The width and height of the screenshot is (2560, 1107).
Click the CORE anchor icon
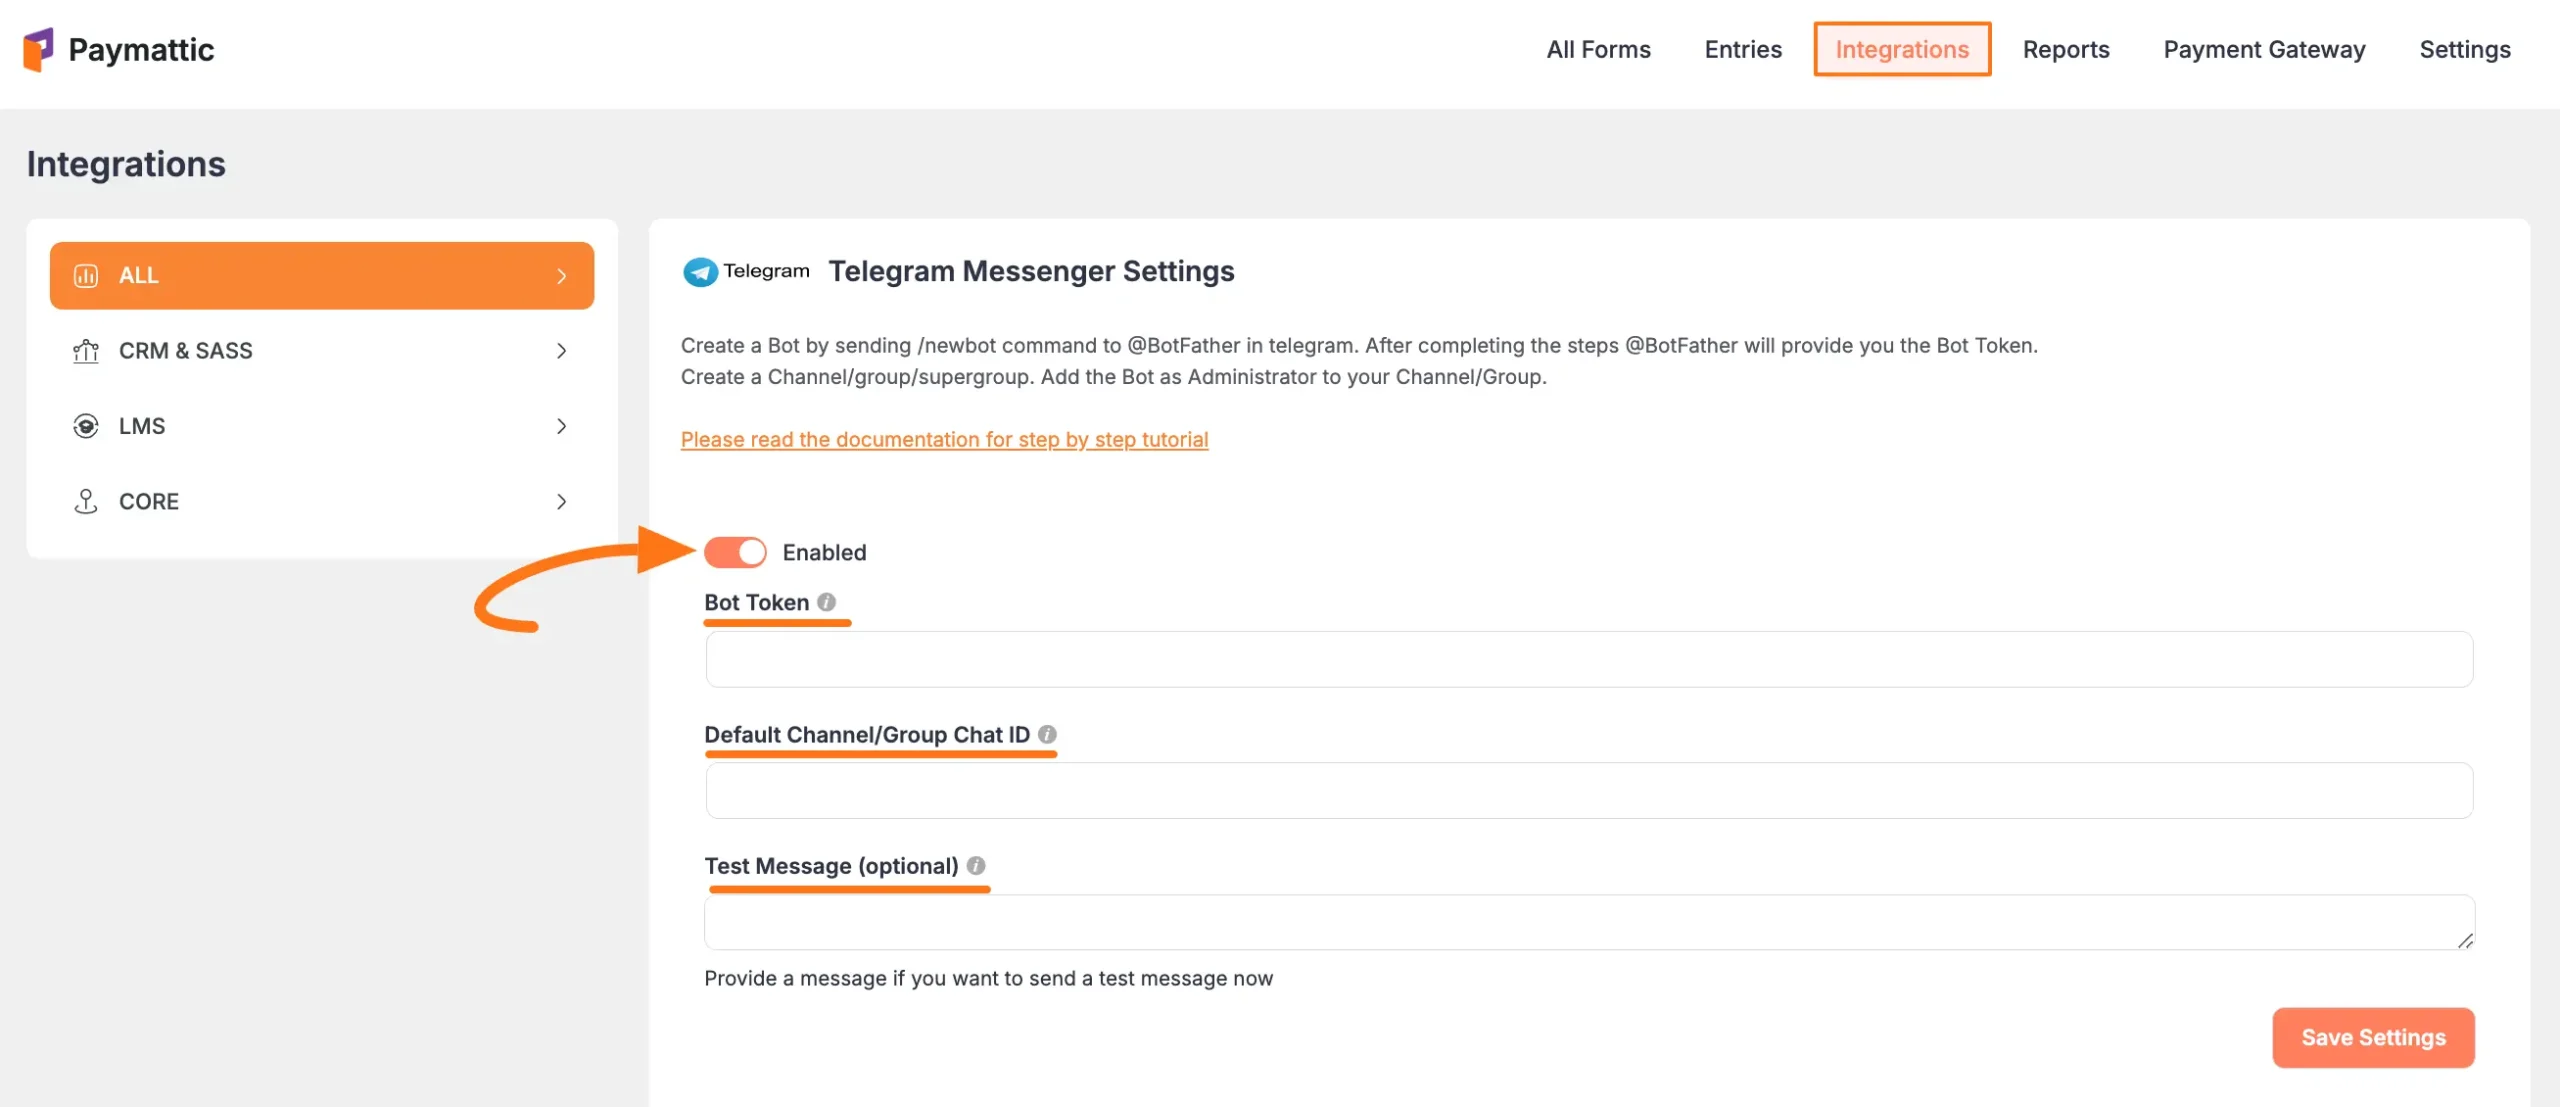coord(86,501)
